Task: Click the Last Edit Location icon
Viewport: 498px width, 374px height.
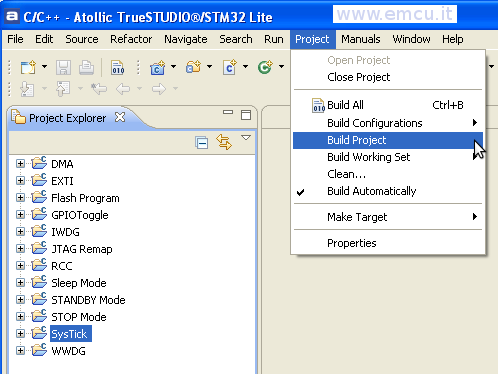Action: (99, 89)
